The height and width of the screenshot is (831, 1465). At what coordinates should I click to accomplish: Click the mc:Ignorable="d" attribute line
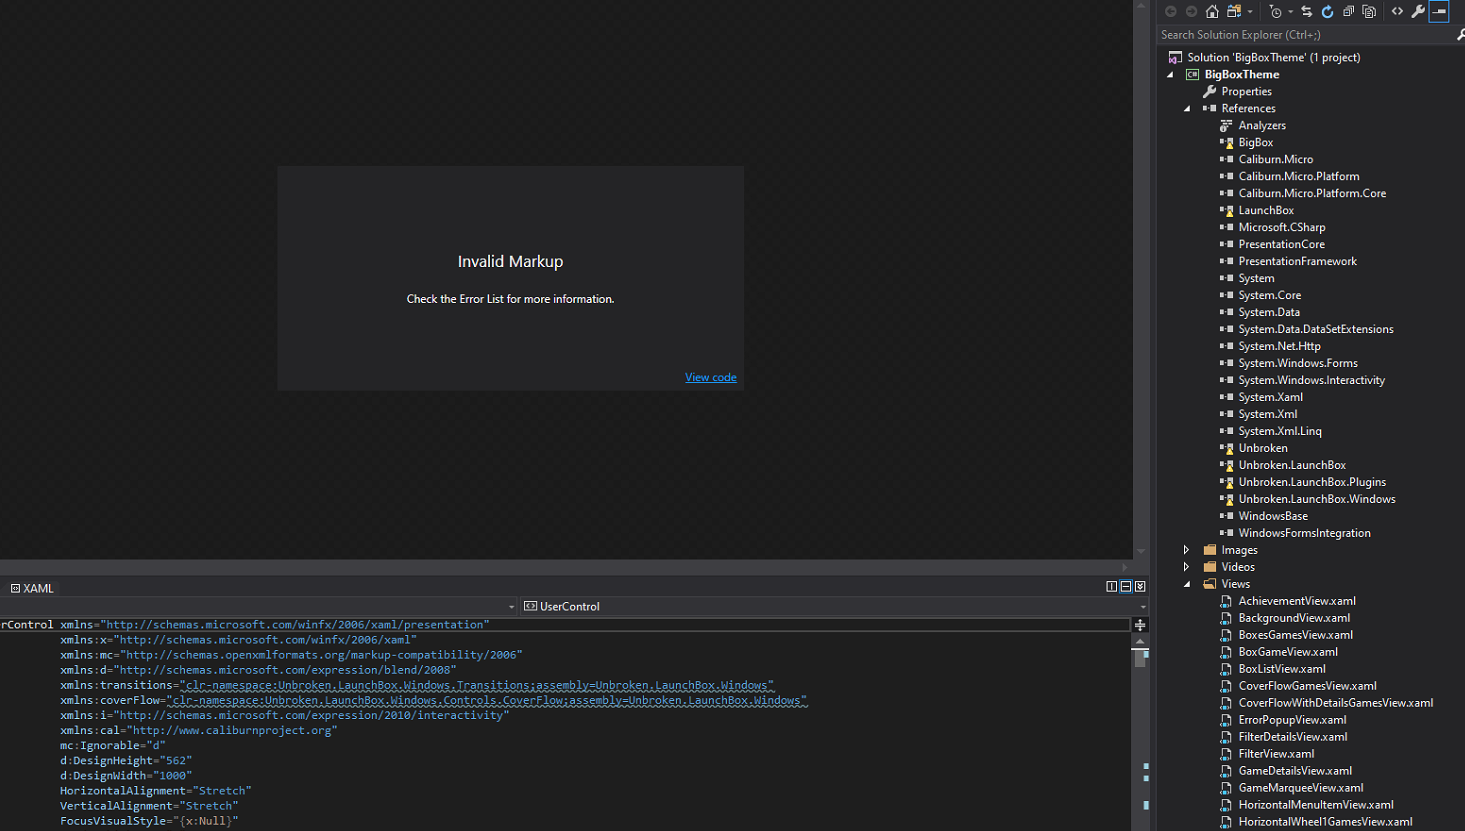(113, 745)
